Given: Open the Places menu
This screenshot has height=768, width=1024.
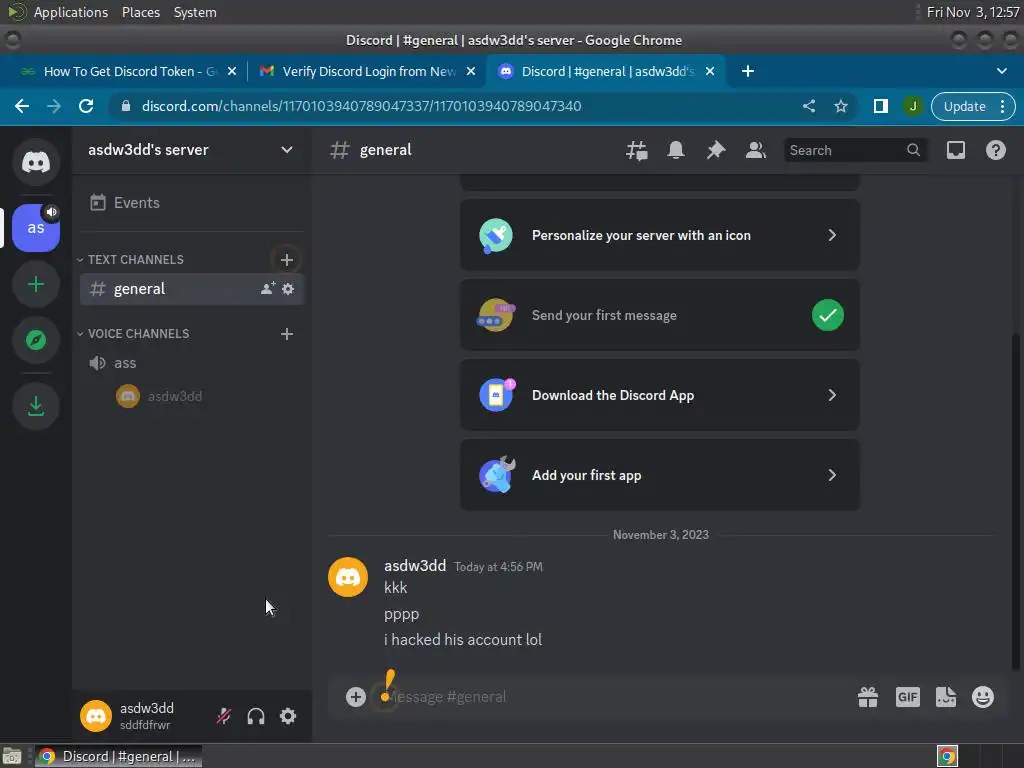Looking at the screenshot, I should tap(141, 12).
